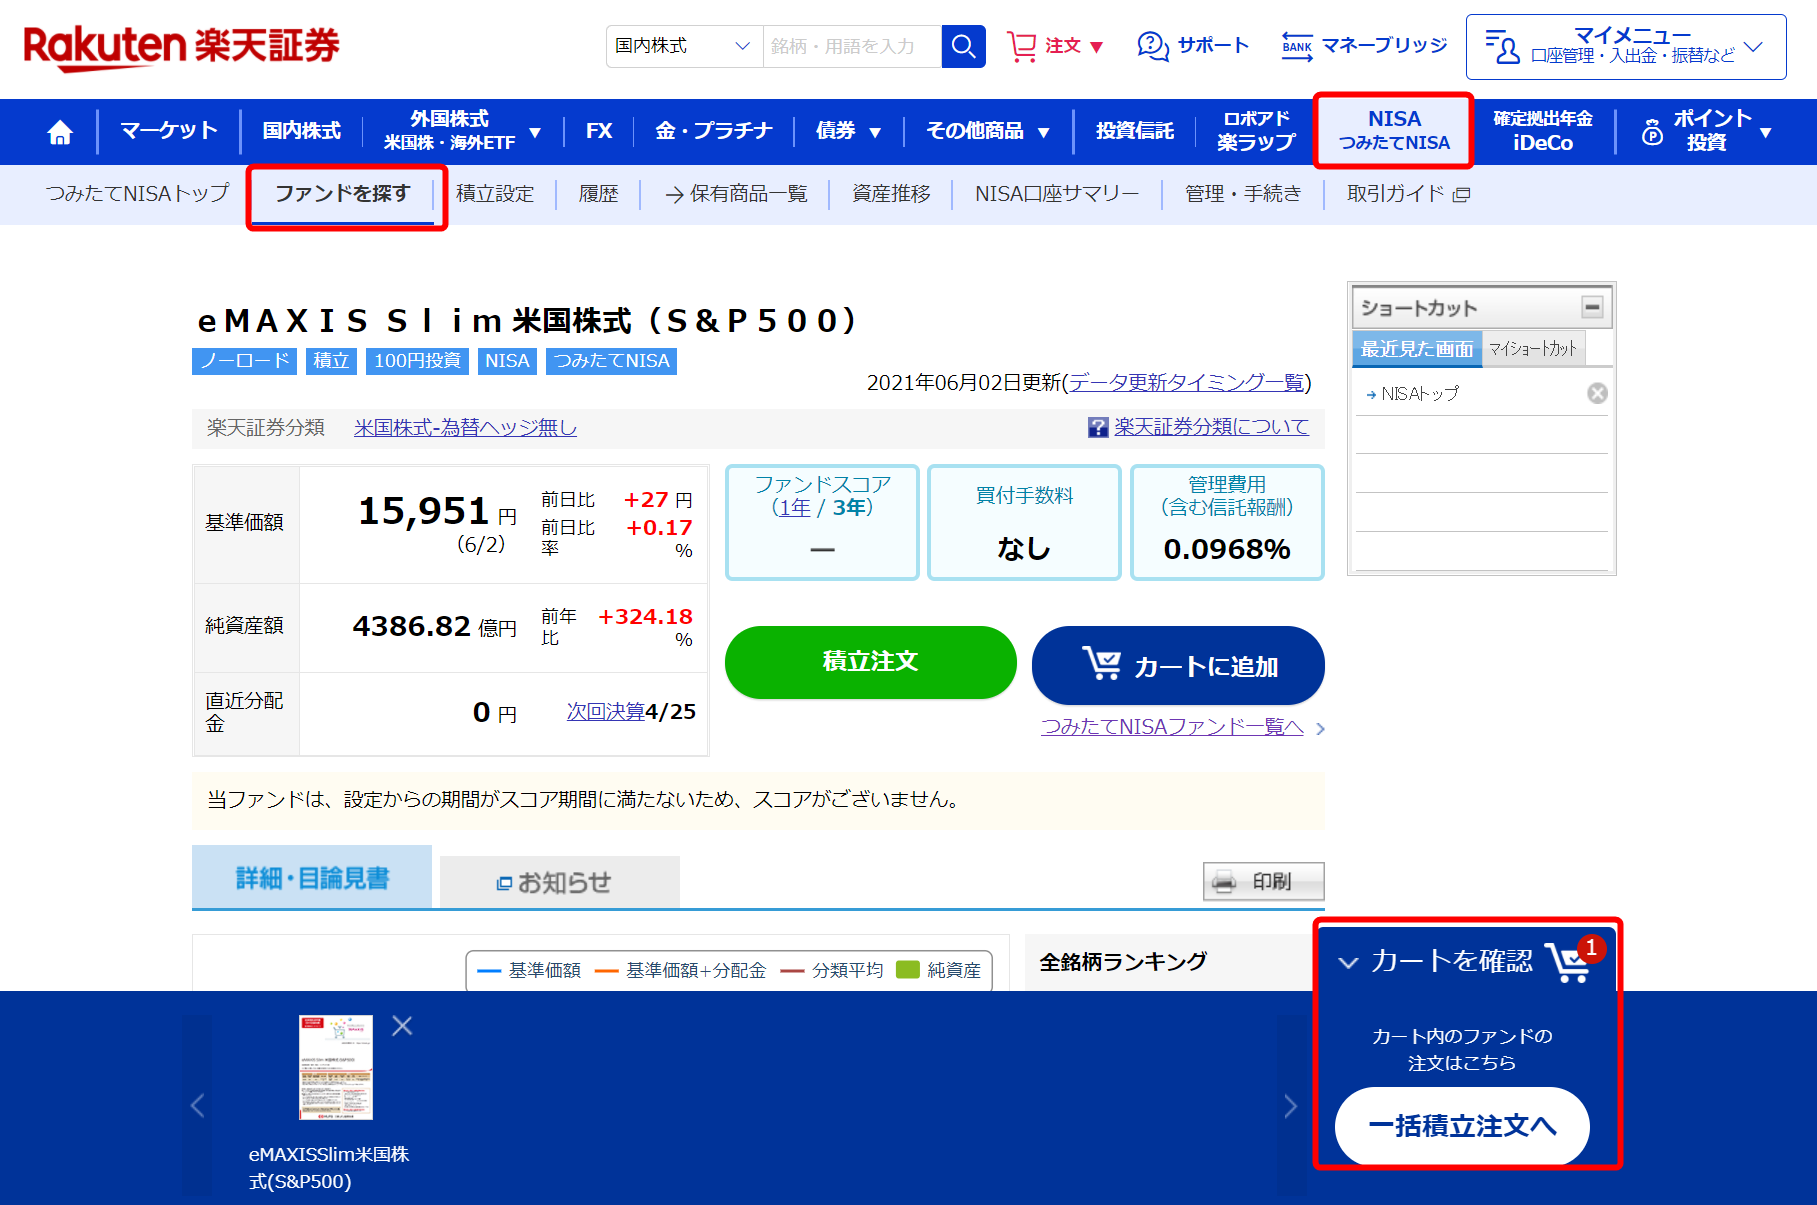
Task: Click the green 積立注文 button
Action: [870, 662]
